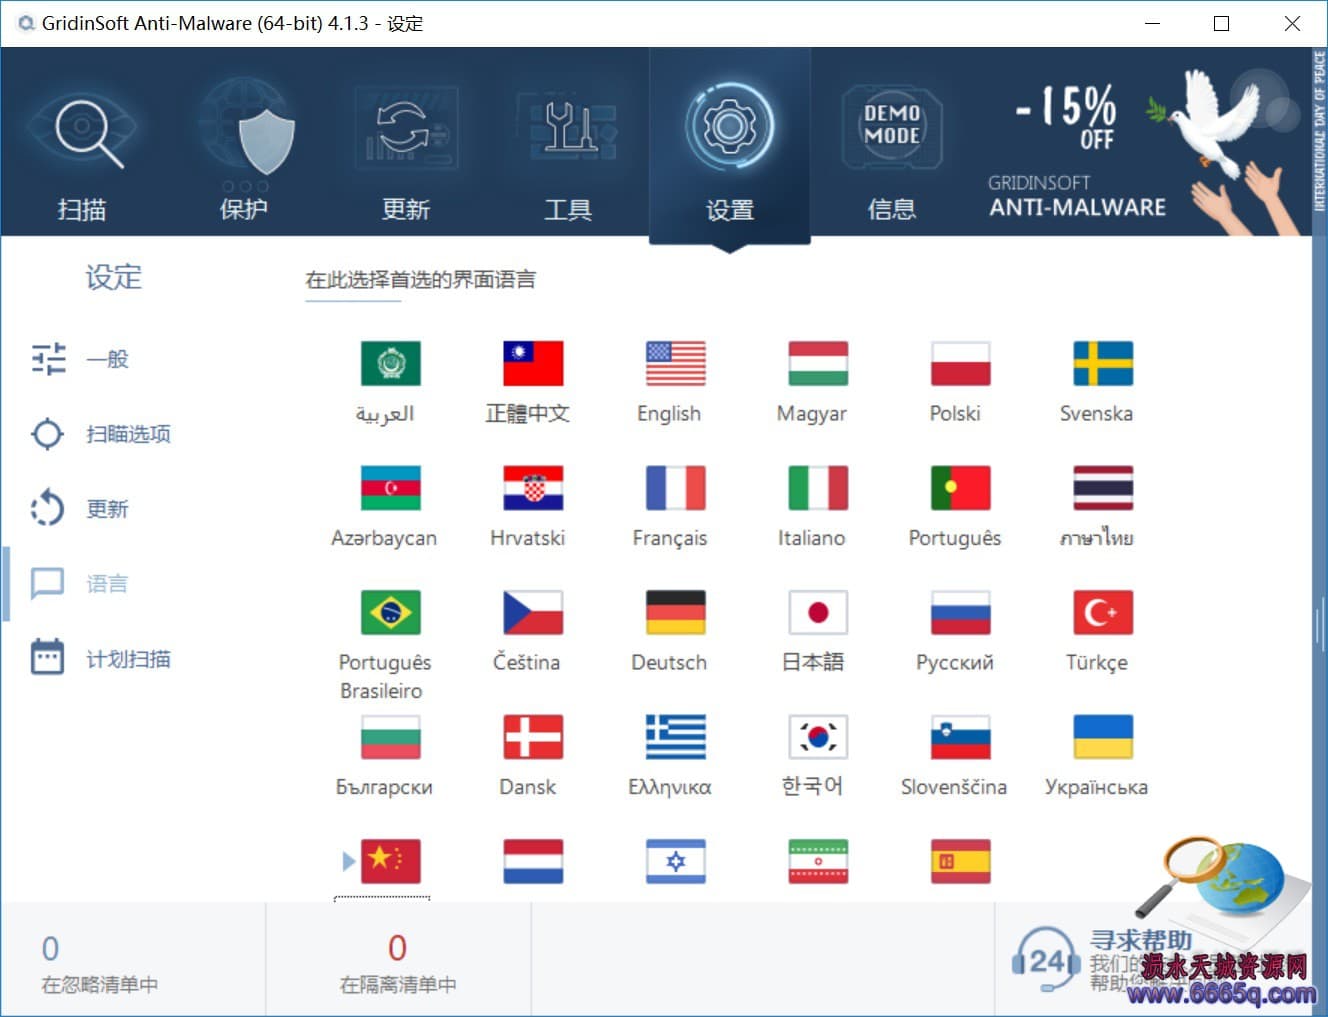Select the Português Portugal flag
The width and height of the screenshot is (1328, 1017).
coord(961,488)
